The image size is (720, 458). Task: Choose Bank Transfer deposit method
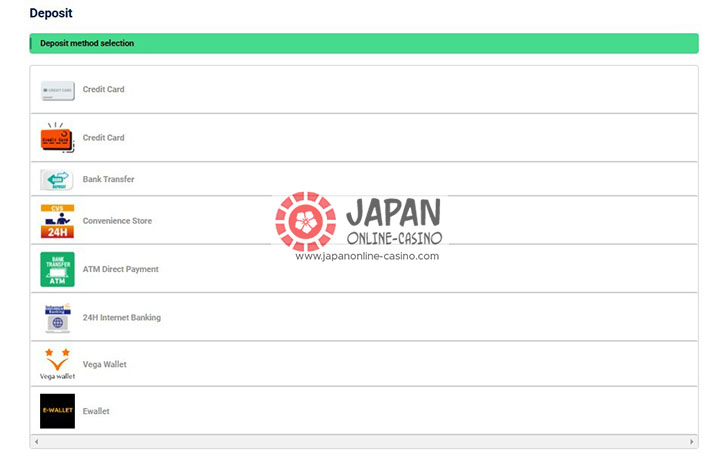pos(364,179)
